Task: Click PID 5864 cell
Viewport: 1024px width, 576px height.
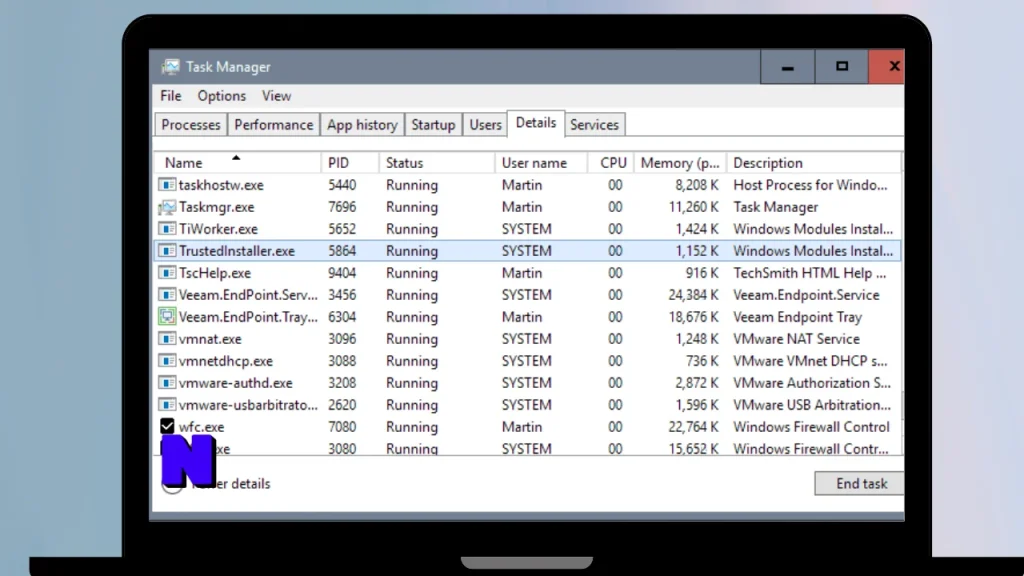Action: (x=342, y=251)
